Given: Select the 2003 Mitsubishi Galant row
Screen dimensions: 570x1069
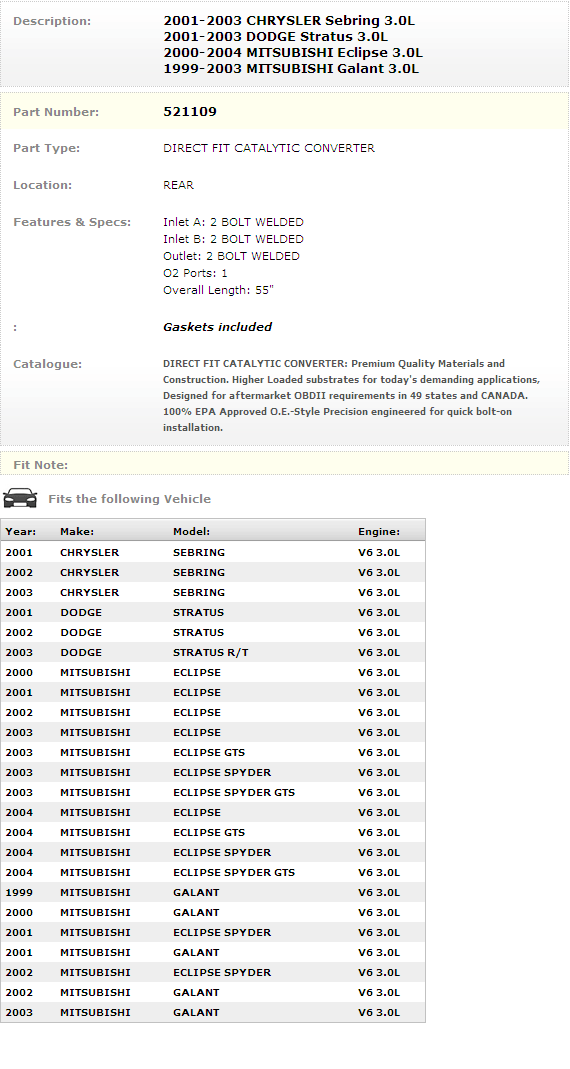Looking at the screenshot, I should click(x=213, y=1012).
